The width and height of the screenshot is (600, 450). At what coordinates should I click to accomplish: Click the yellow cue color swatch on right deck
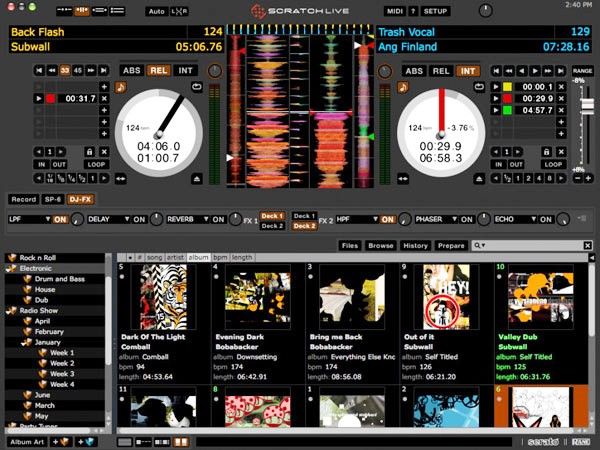507,87
